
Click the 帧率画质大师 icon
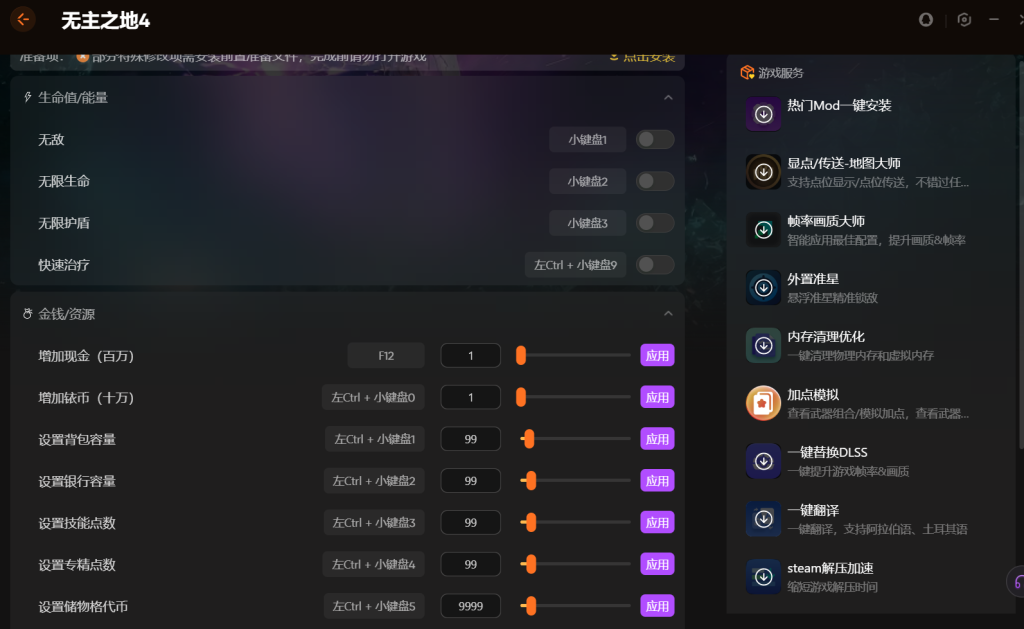pos(763,230)
